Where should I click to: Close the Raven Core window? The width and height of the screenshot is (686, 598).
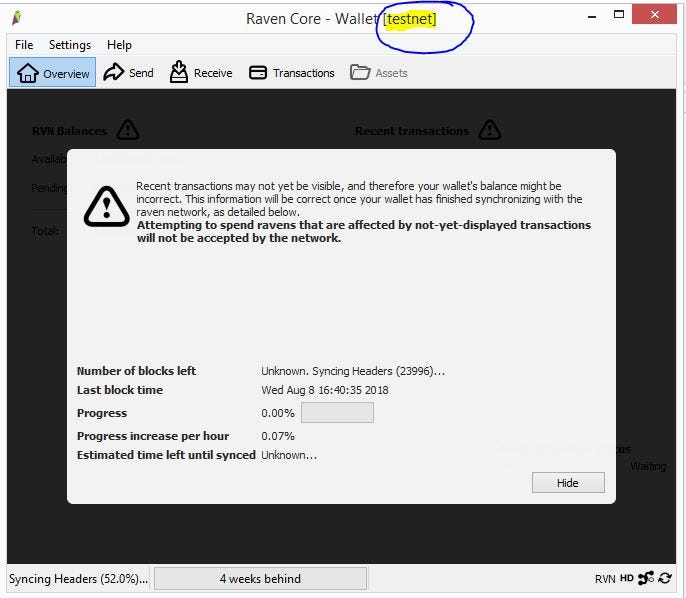coord(654,15)
